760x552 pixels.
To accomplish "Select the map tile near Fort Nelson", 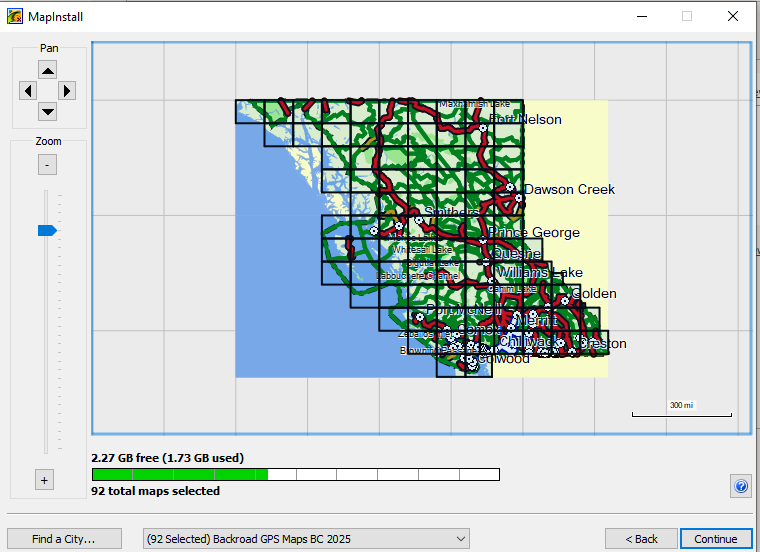I will tap(508, 135).
